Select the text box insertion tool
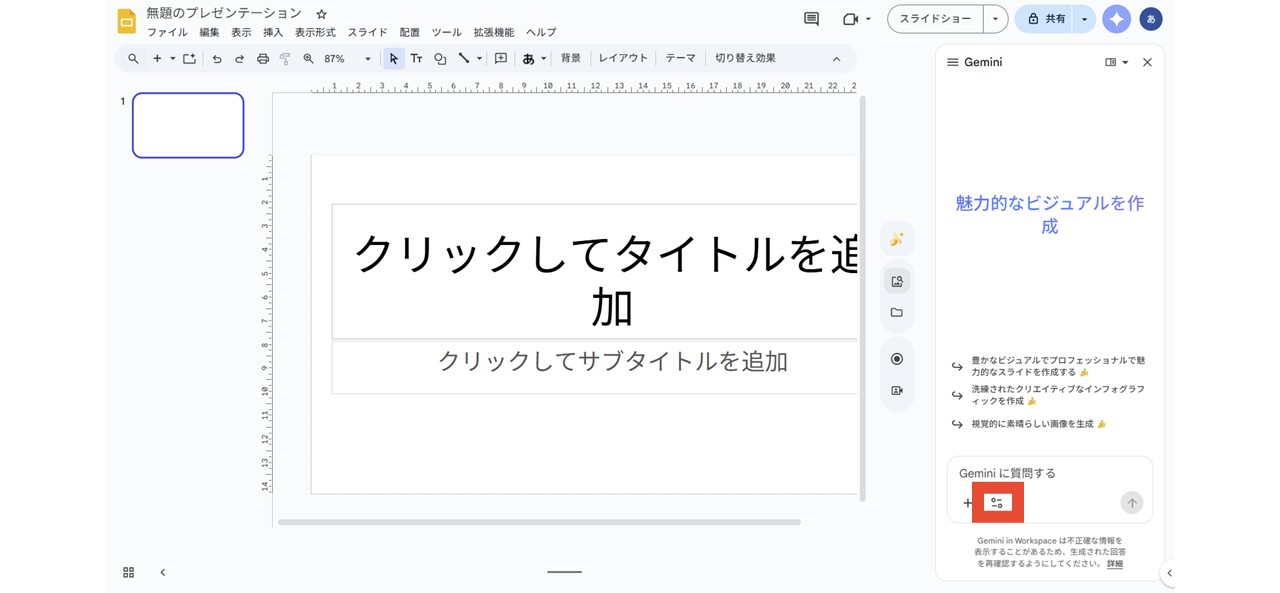The image size is (1280, 593). (417, 58)
